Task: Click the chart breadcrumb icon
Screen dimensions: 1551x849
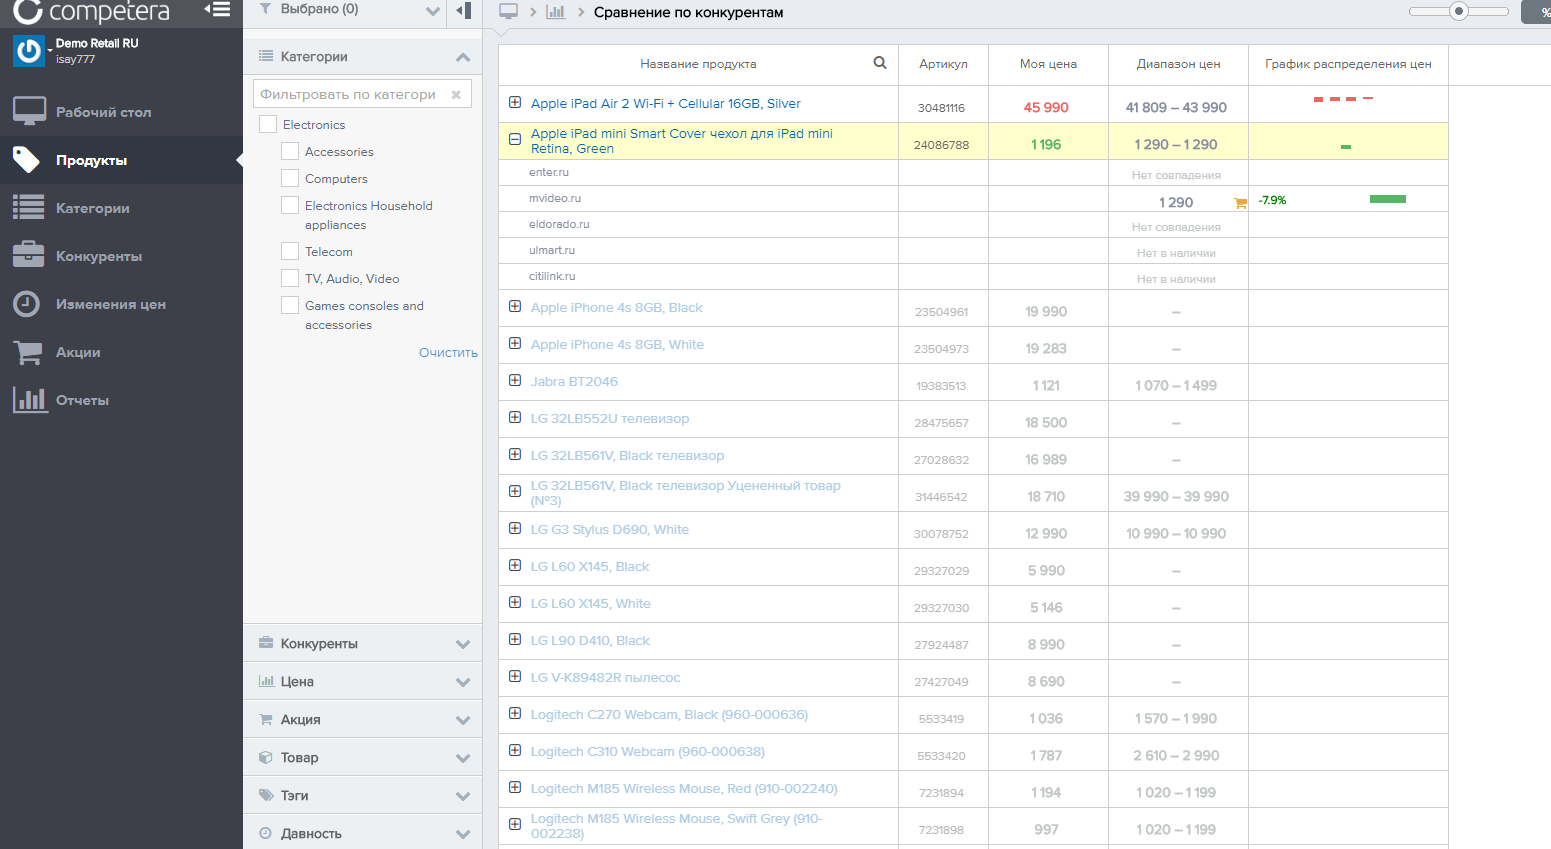Action: (556, 12)
